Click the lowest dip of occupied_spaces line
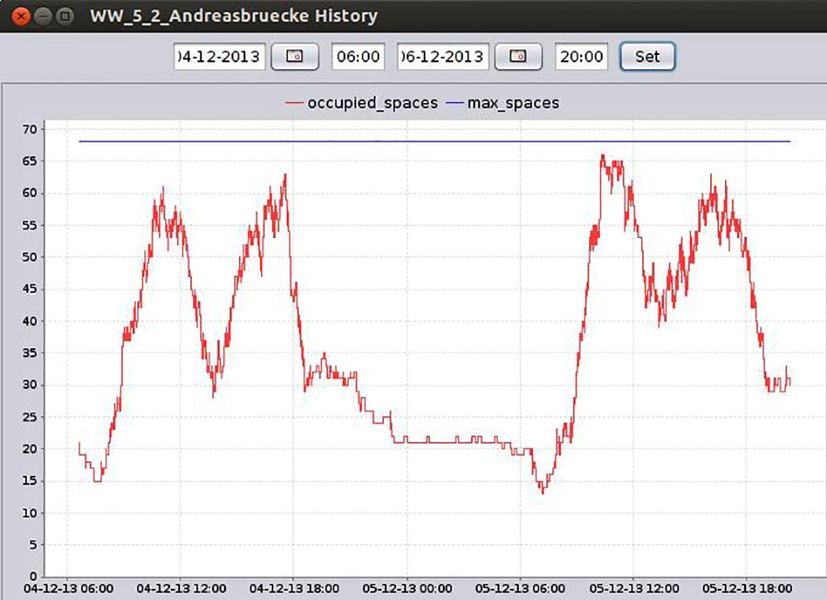827x600 pixels. 543,492
